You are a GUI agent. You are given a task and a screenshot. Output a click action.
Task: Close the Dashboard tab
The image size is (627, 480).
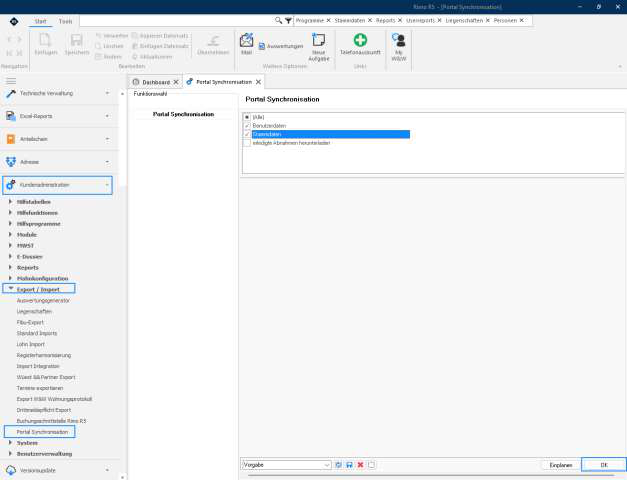pos(176,82)
